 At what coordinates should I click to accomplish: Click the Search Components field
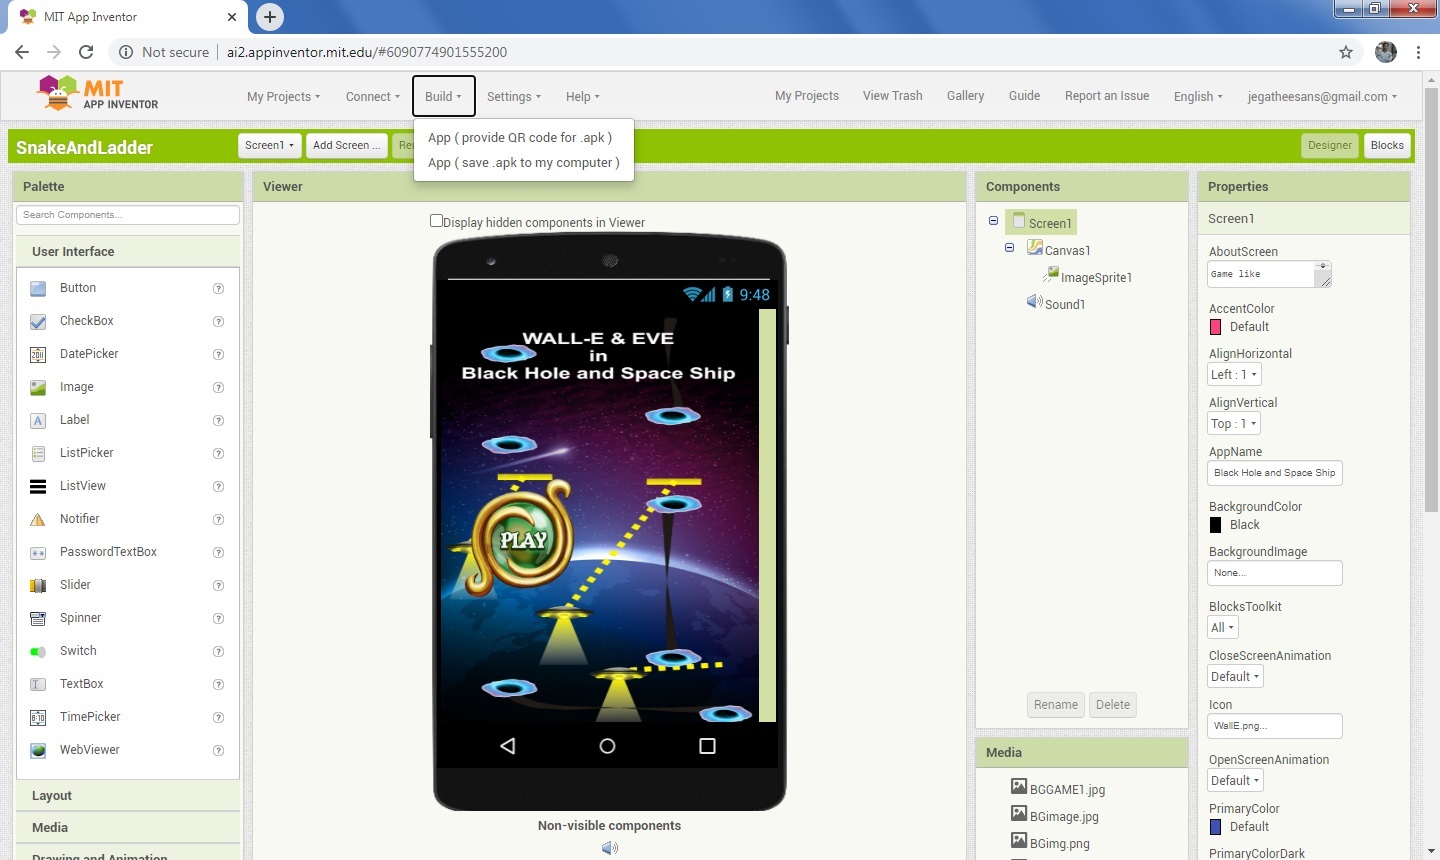click(x=128, y=215)
